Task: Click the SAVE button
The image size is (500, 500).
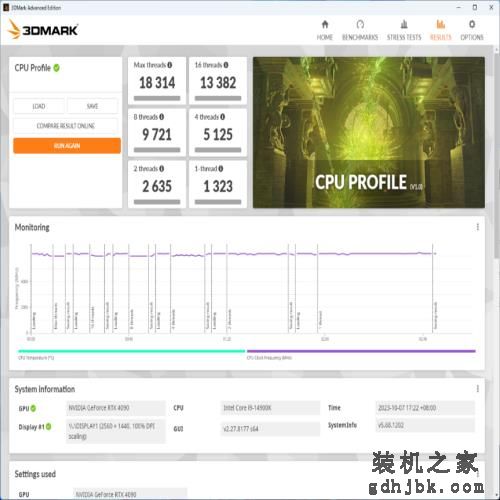Action: pos(92,106)
